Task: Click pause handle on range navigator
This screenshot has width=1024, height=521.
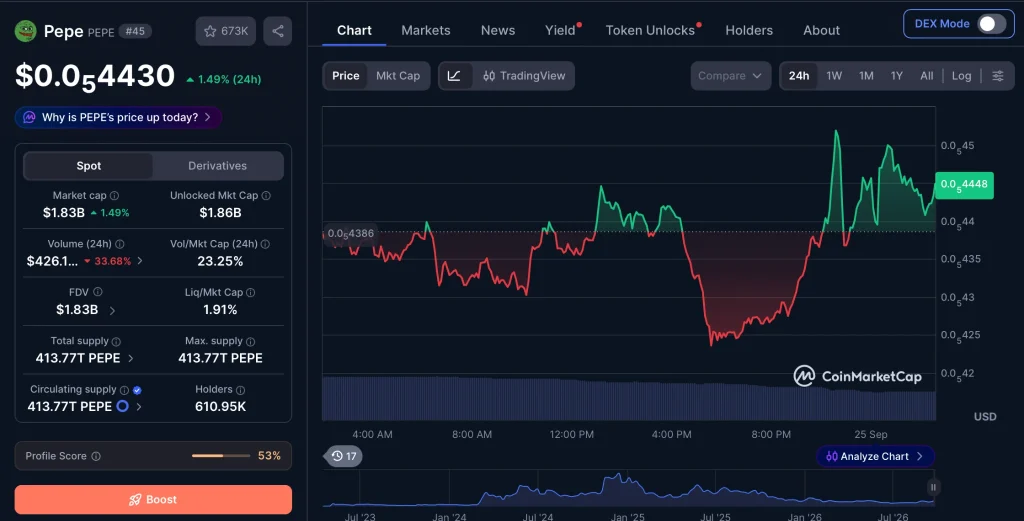Action: tap(933, 487)
